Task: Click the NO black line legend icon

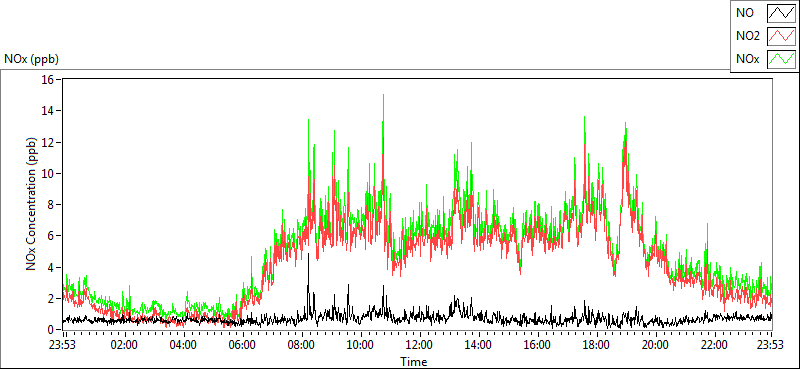Action: 781,13
